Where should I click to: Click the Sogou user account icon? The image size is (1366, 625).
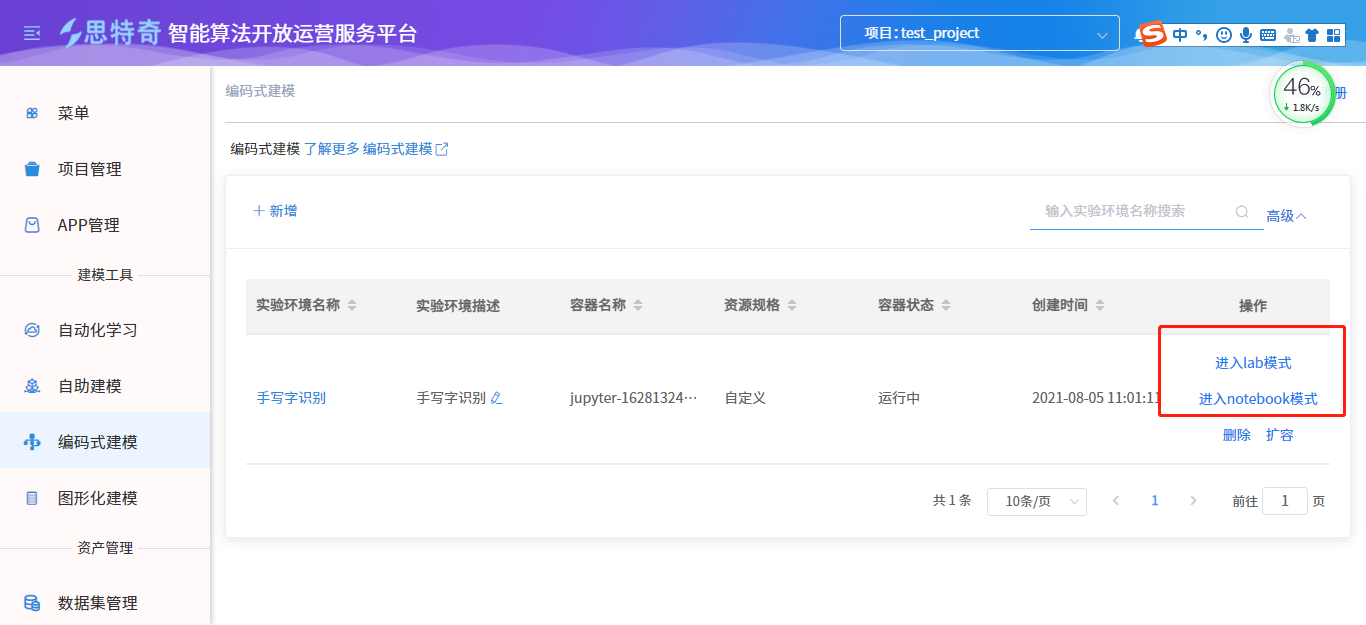pos(1290,35)
